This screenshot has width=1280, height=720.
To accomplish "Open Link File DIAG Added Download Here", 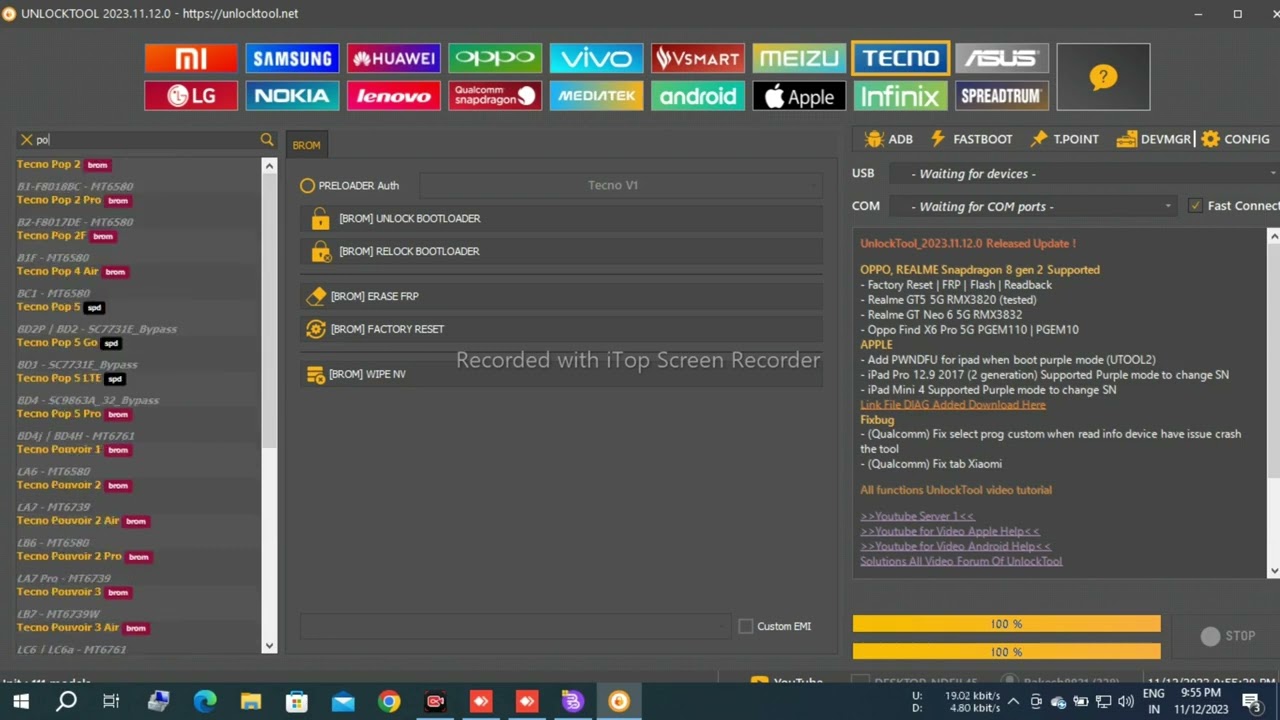I will pos(953,405).
